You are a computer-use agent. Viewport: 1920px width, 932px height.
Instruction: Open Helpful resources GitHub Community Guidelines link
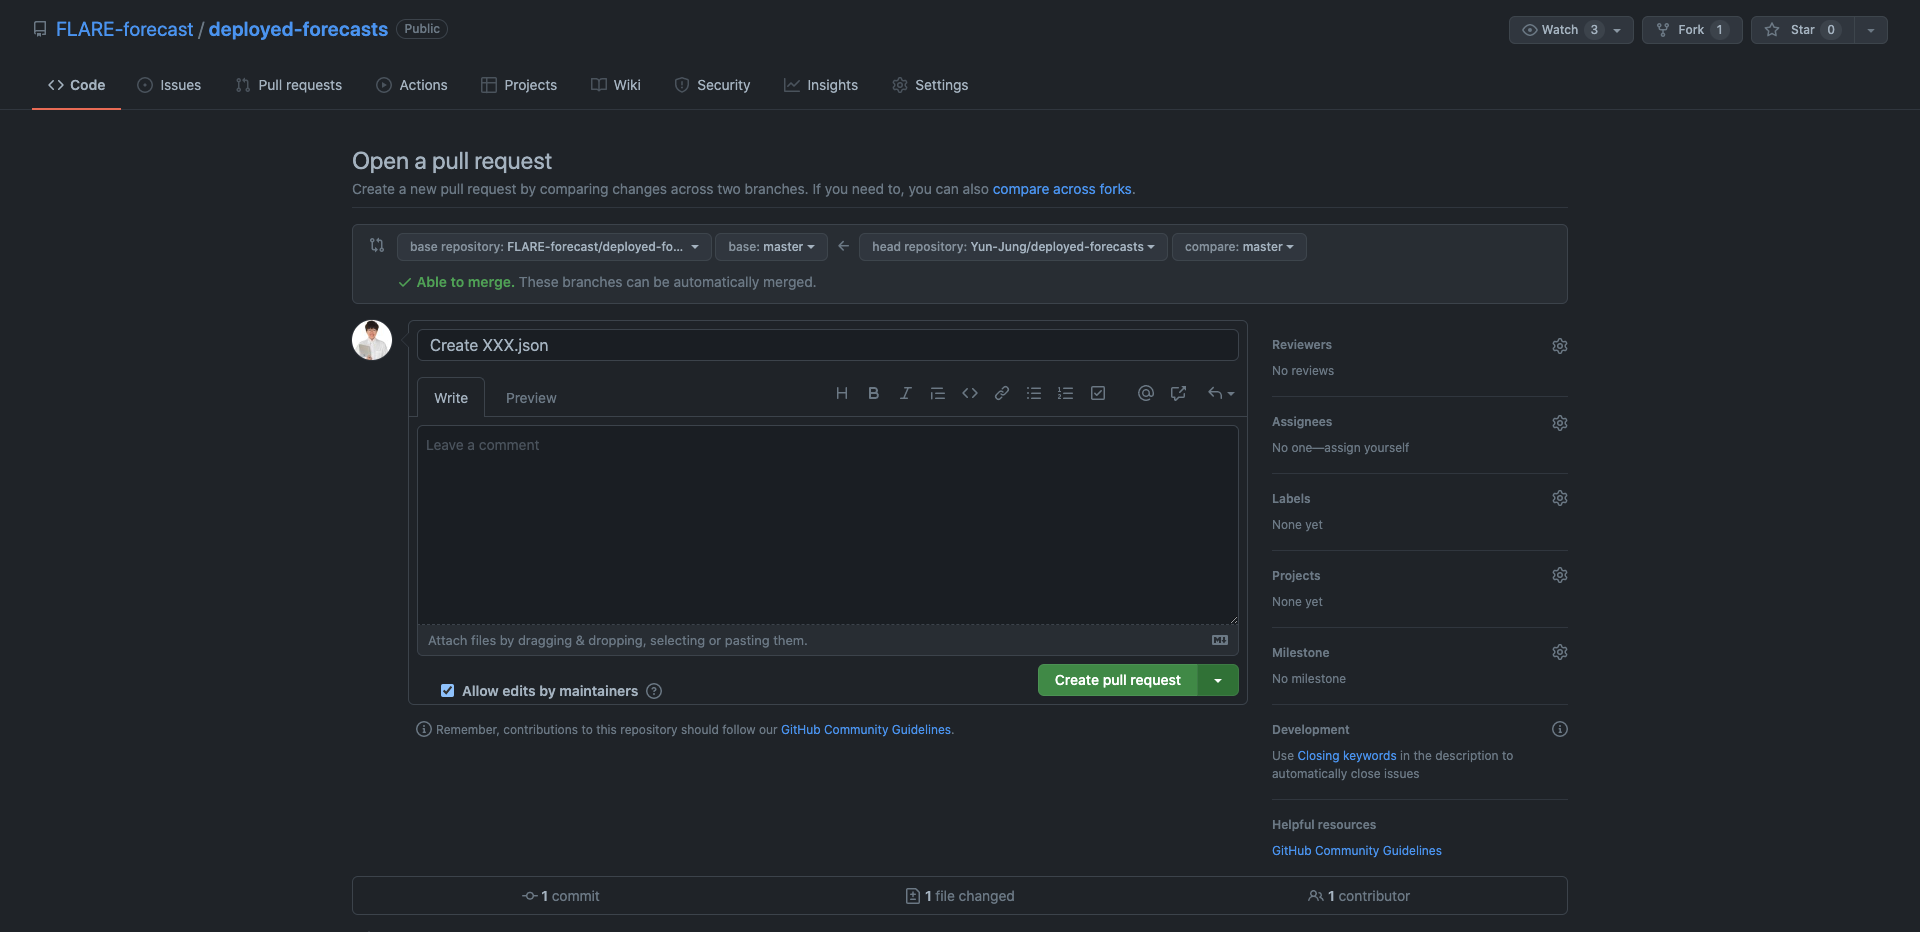pos(1357,851)
